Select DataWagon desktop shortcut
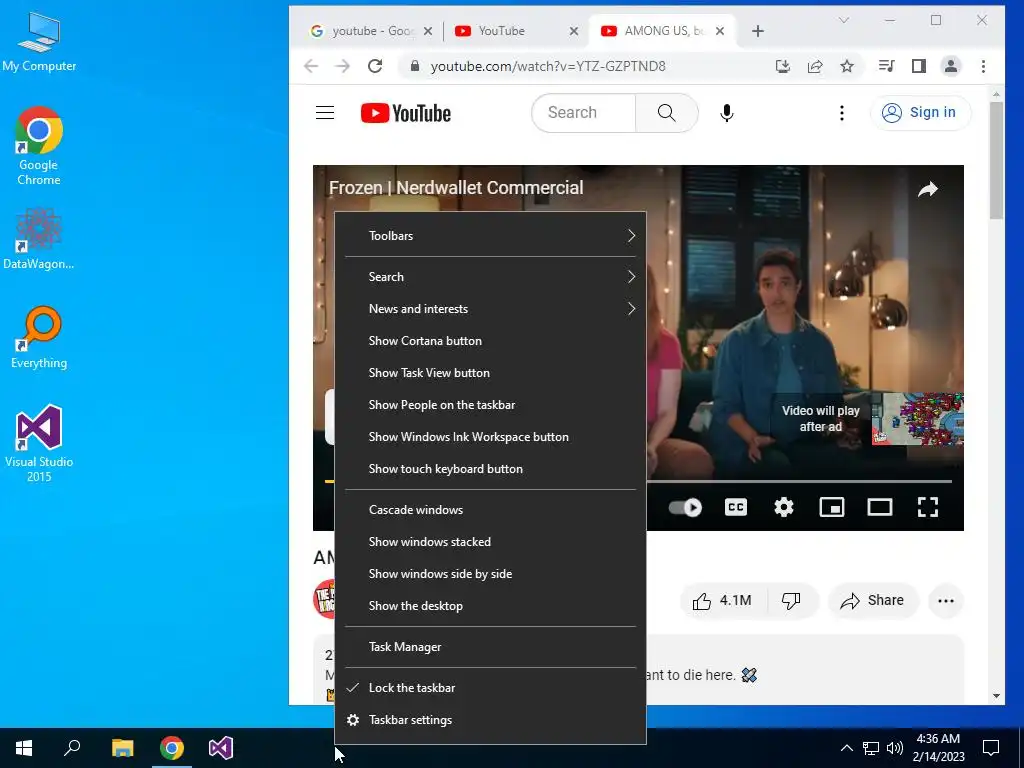The width and height of the screenshot is (1024, 768). [x=39, y=239]
